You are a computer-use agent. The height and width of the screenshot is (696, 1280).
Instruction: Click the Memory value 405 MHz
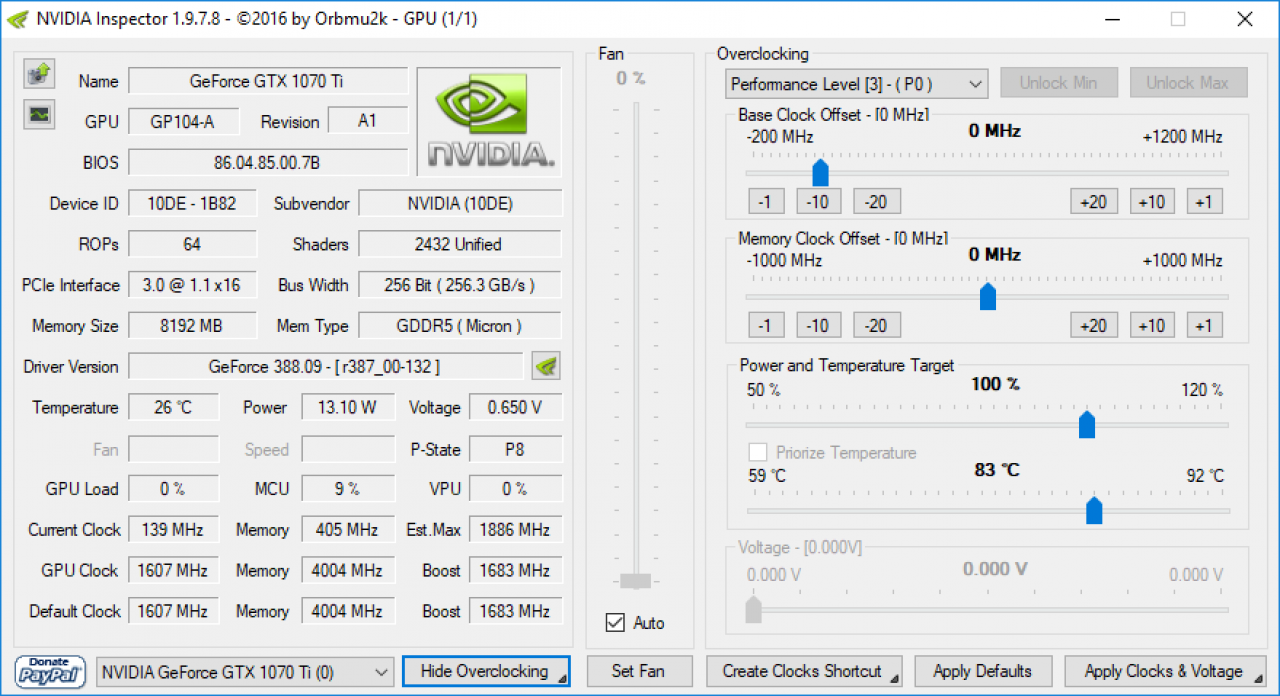pyautogui.click(x=347, y=529)
